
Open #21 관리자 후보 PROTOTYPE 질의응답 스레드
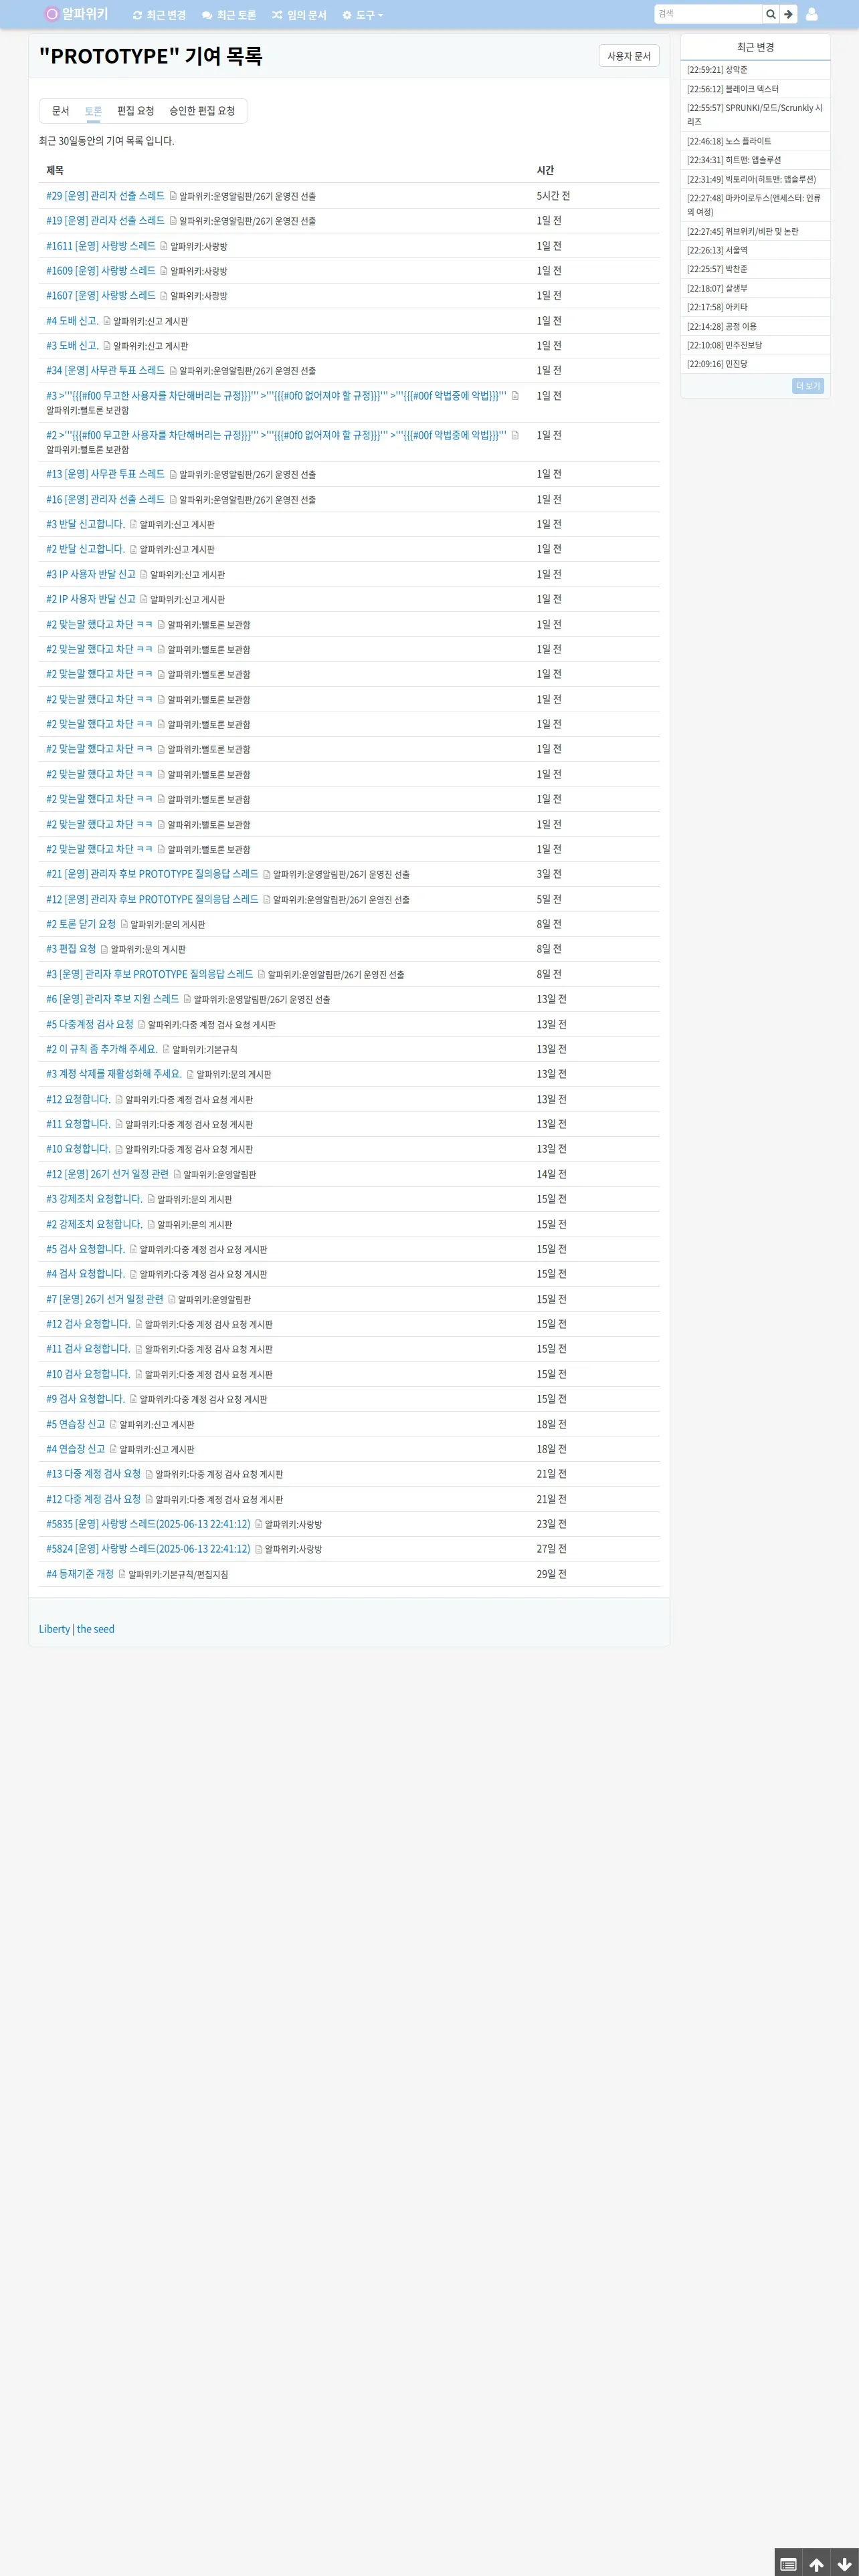(152, 874)
